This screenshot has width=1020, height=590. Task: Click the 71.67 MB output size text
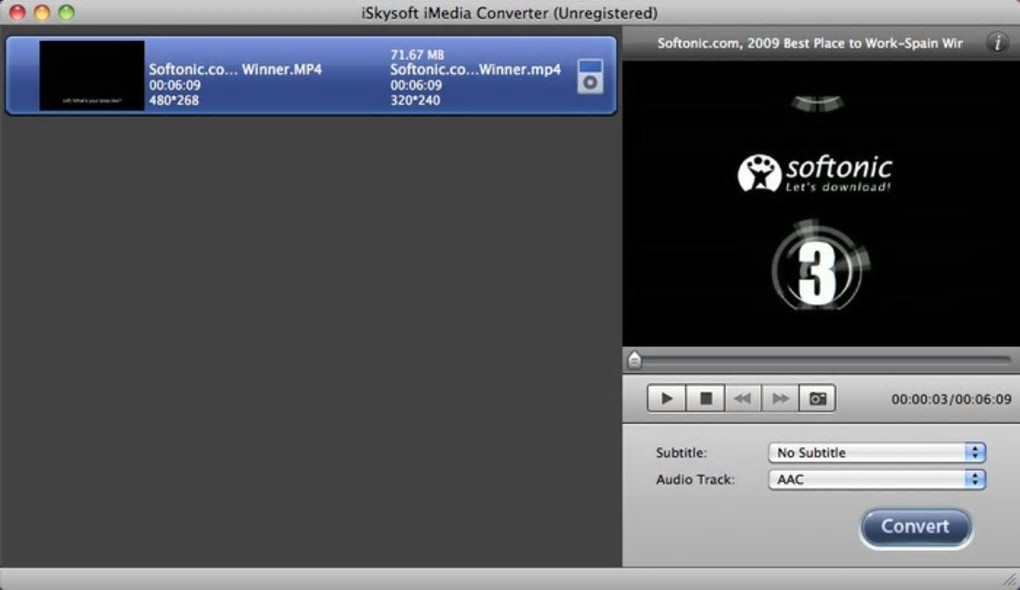coord(417,55)
